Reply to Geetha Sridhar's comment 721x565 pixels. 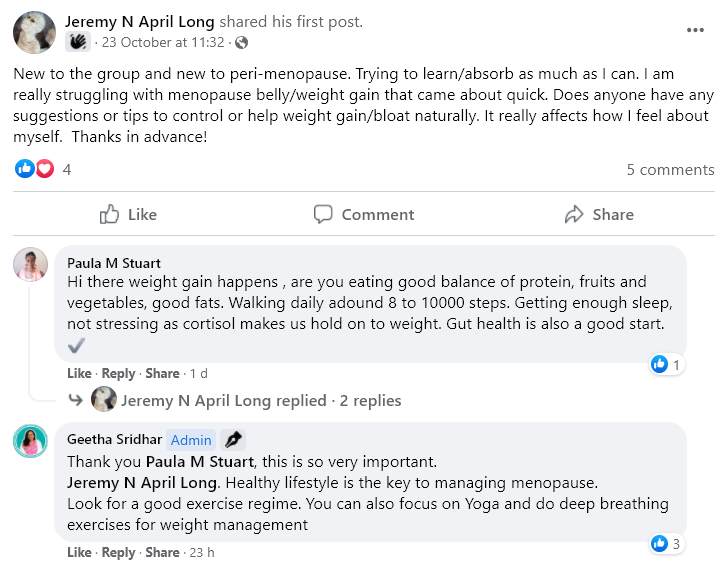click(118, 552)
